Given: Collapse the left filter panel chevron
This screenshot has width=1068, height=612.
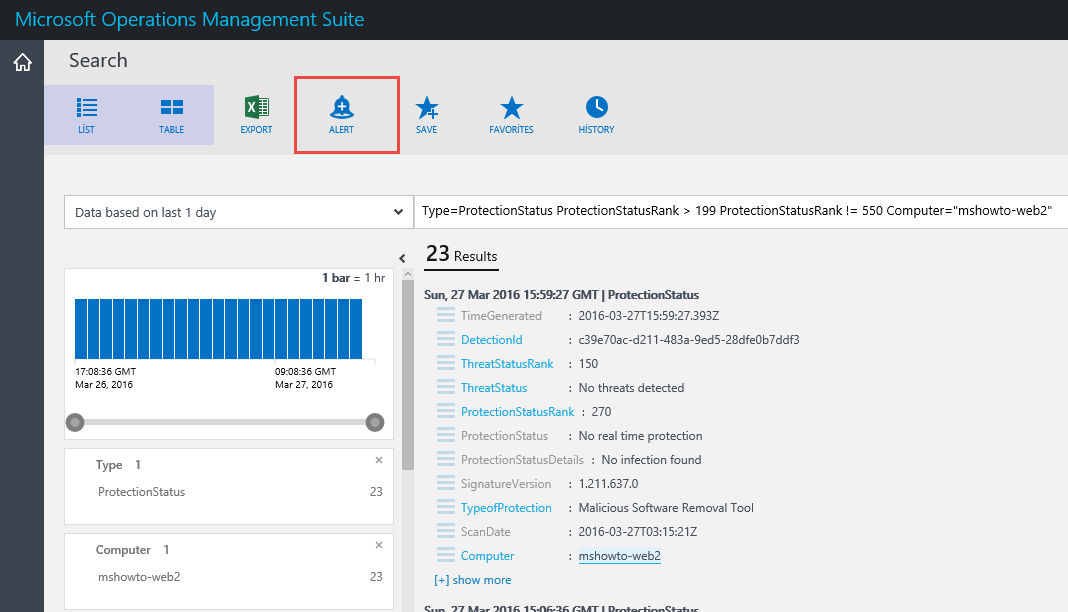Looking at the screenshot, I should coord(403,258).
